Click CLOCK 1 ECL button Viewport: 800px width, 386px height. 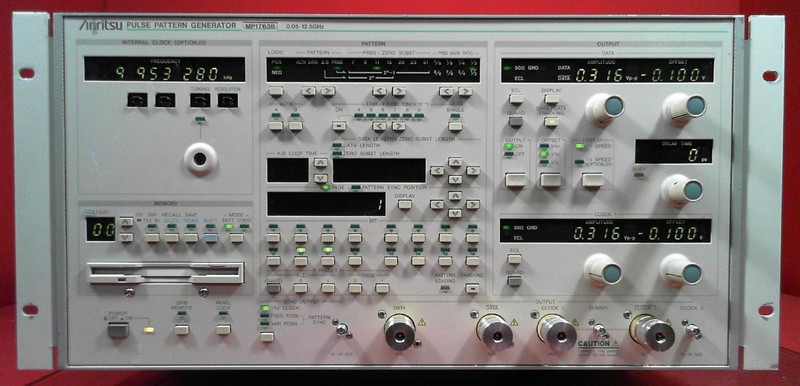click(515, 259)
